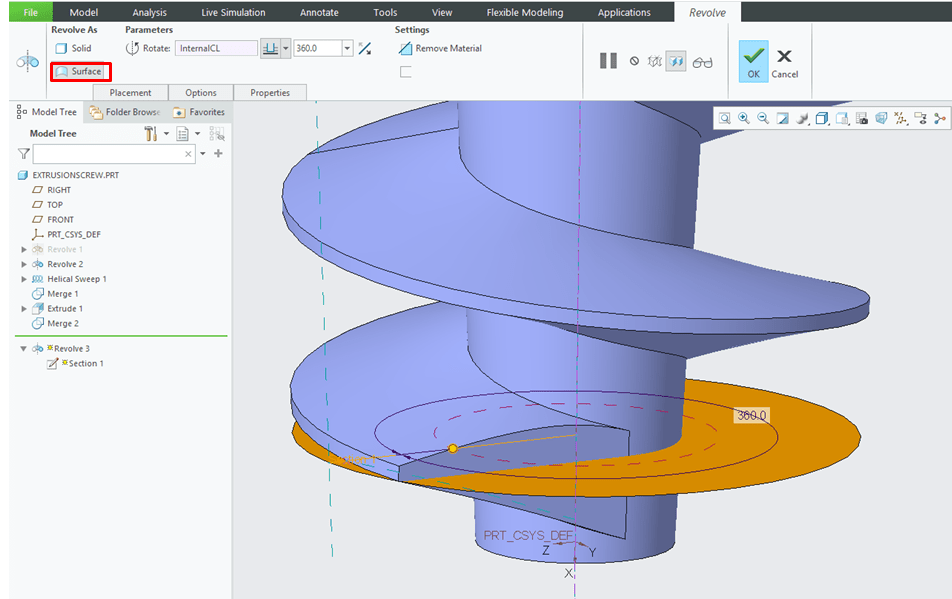Switch to the Placement tab
The height and width of the screenshot is (599, 952).
(130, 93)
